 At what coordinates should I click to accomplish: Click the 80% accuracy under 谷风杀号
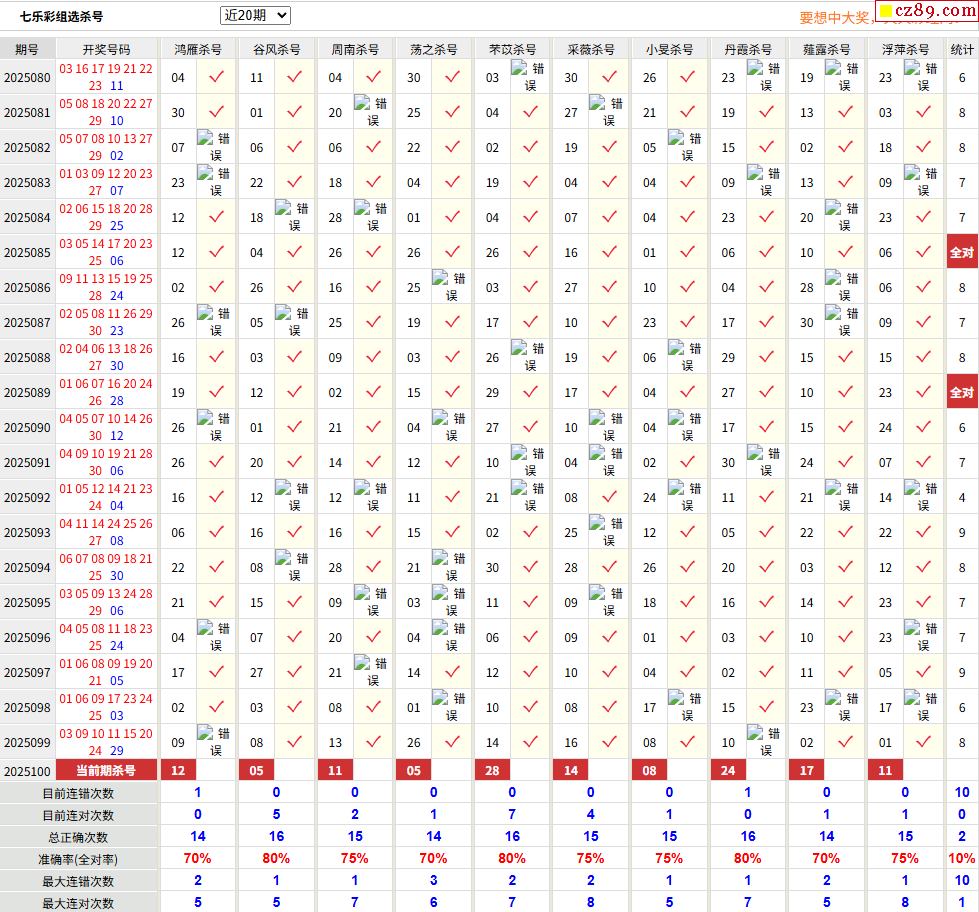[276, 858]
